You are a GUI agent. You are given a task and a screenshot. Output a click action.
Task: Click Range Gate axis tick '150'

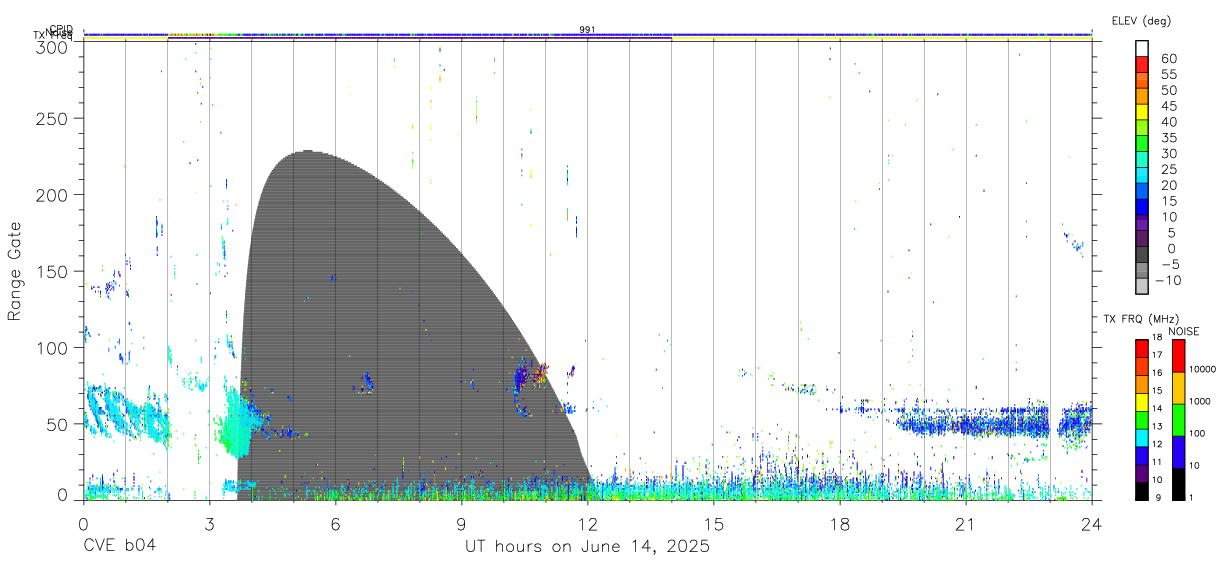coord(51,271)
